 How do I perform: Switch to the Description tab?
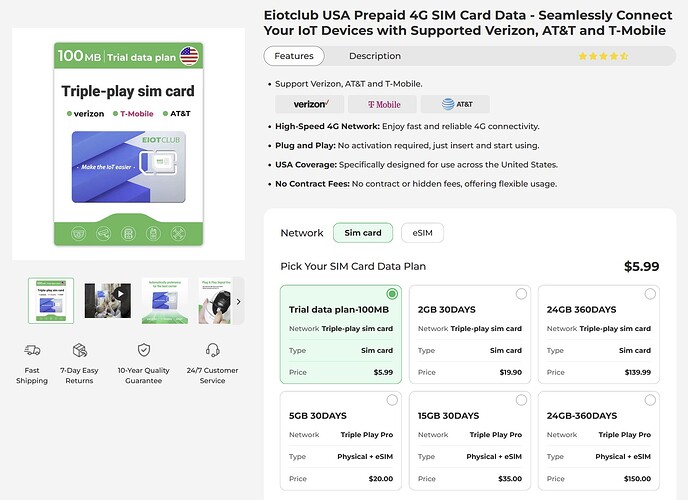pyautogui.click(x=375, y=56)
